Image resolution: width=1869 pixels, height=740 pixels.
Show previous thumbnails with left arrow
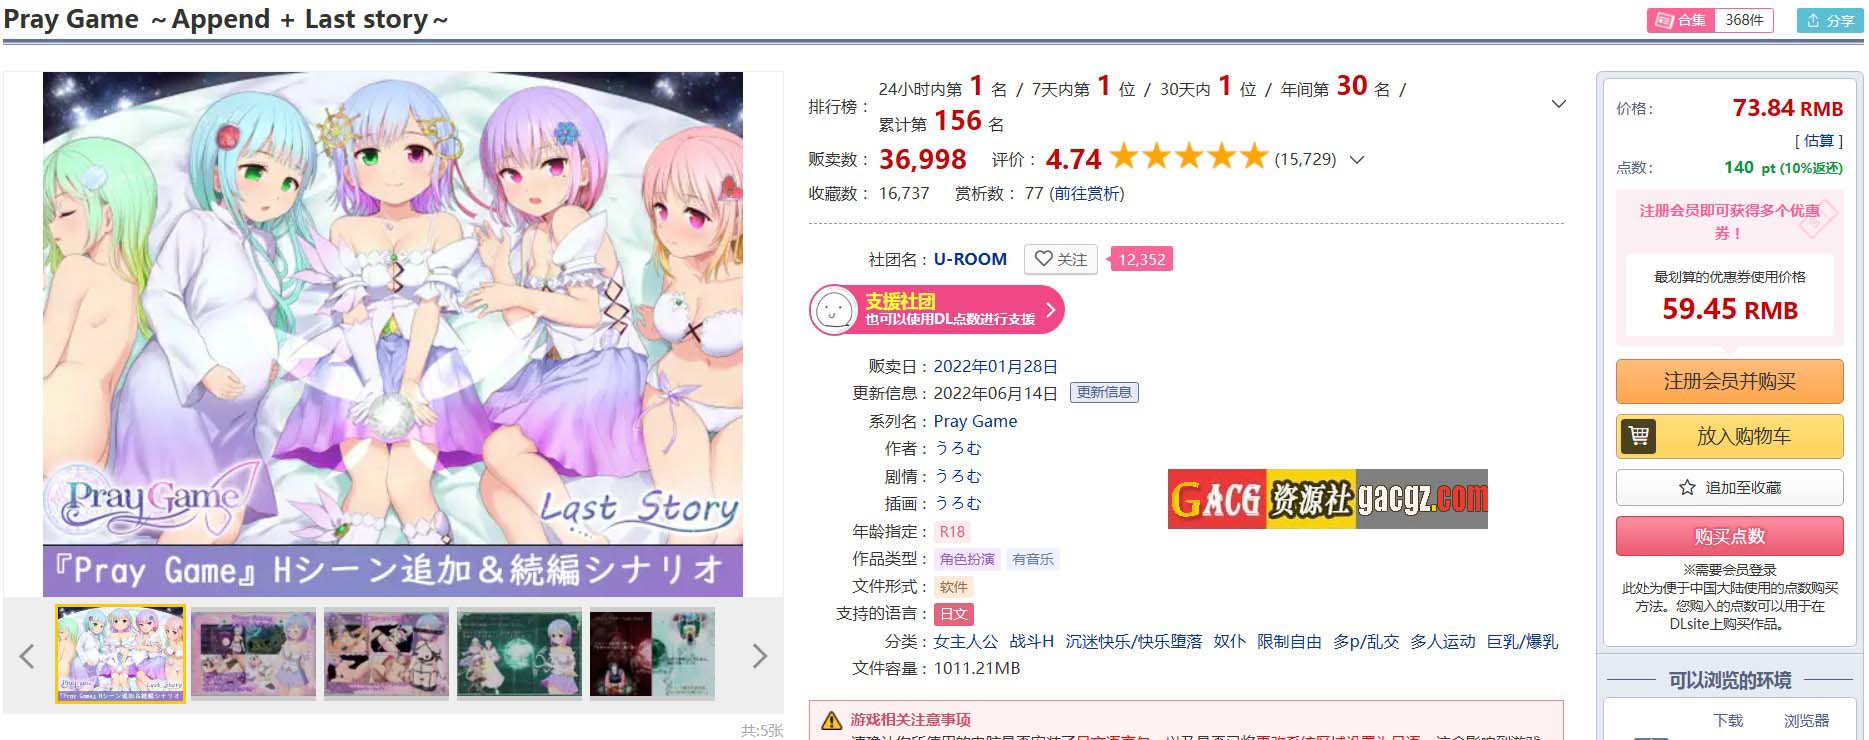click(27, 656)
